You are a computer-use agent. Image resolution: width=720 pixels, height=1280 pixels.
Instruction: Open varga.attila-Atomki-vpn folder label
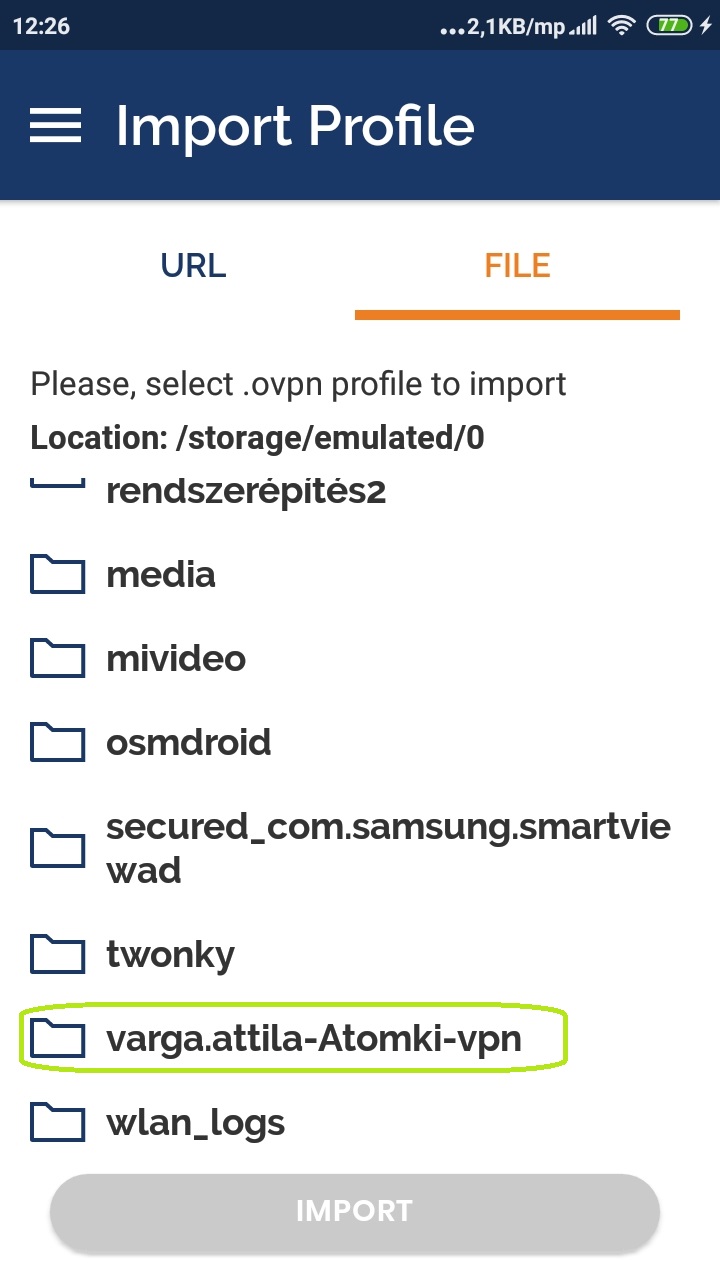(x=314, y=1040)
